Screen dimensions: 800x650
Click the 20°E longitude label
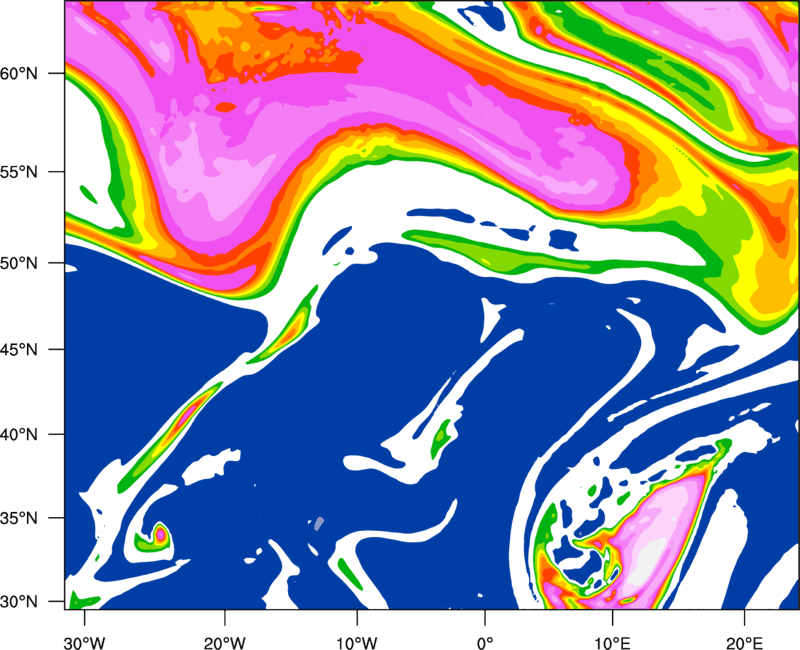point(744,643)
